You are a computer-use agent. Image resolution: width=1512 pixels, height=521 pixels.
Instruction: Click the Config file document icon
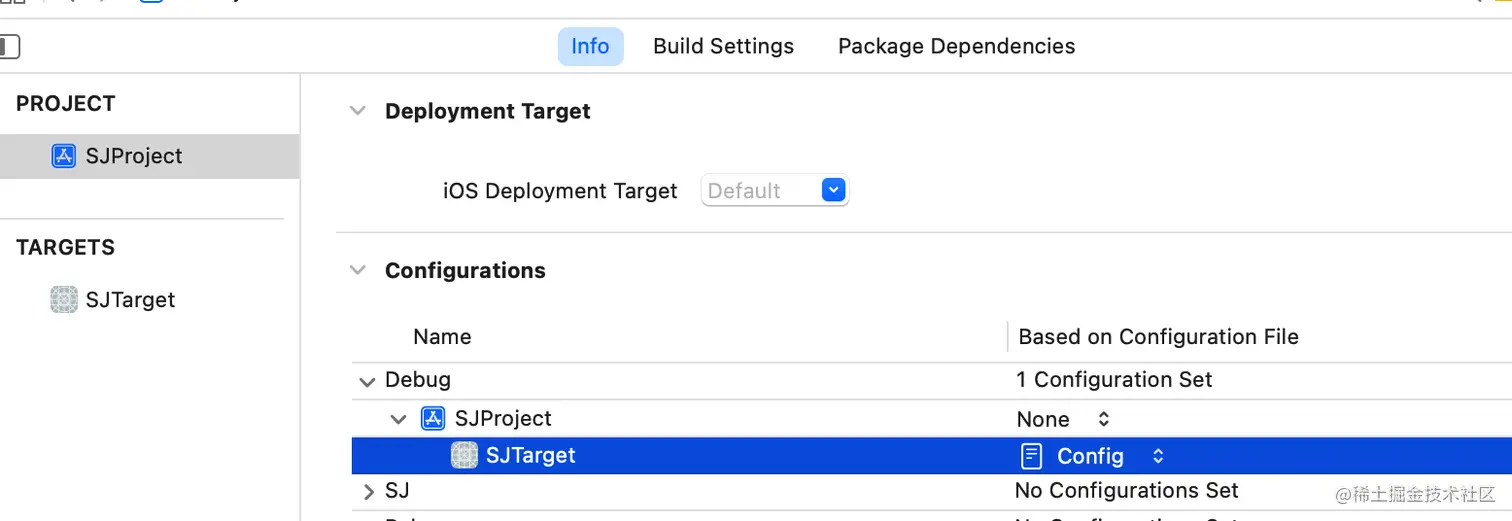1031,456
